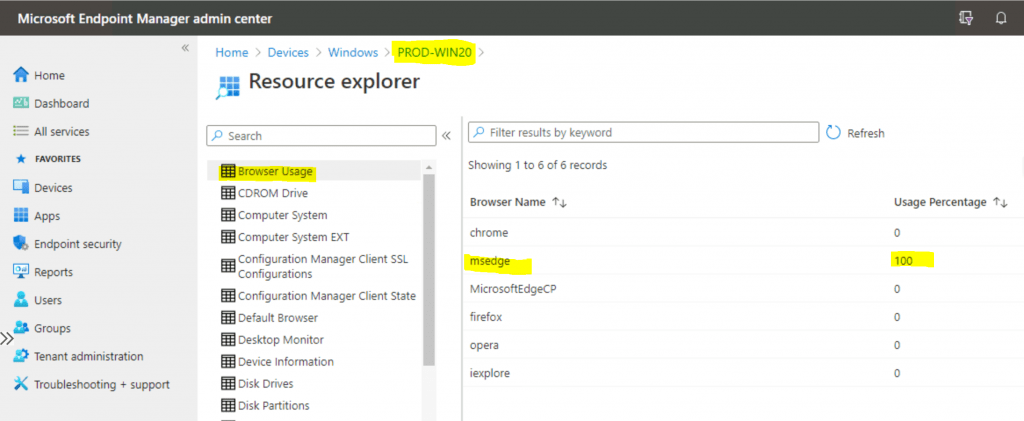This screenshot has height=421, width=1024.
Task: Select the chrome row
Action: pos(743,232)
